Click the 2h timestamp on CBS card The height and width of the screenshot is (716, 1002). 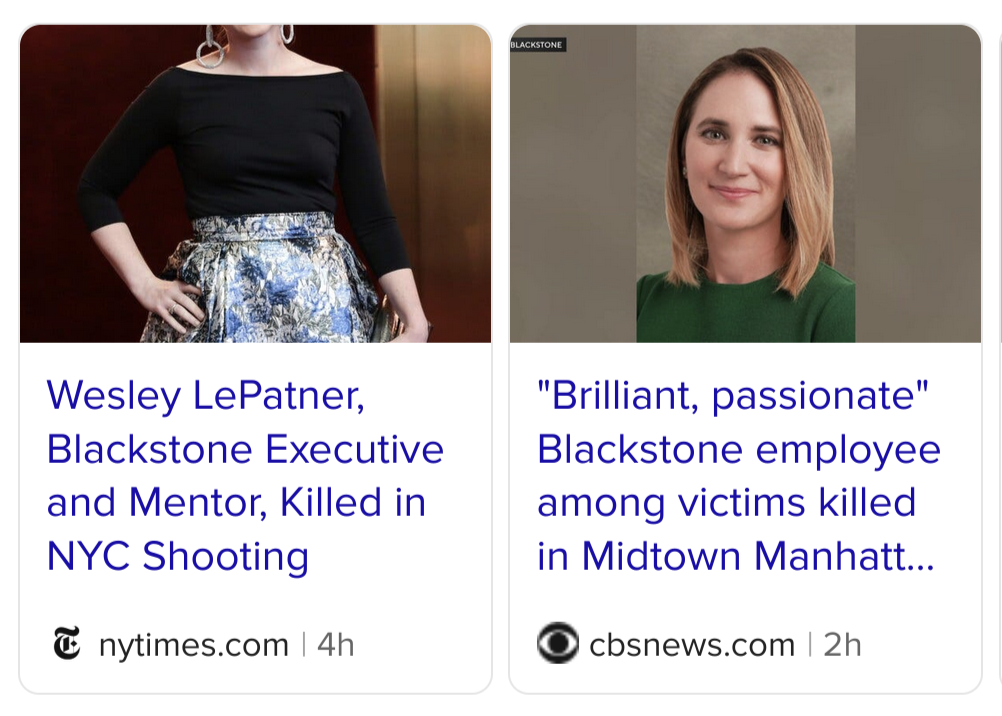click(x=842, y=645)
